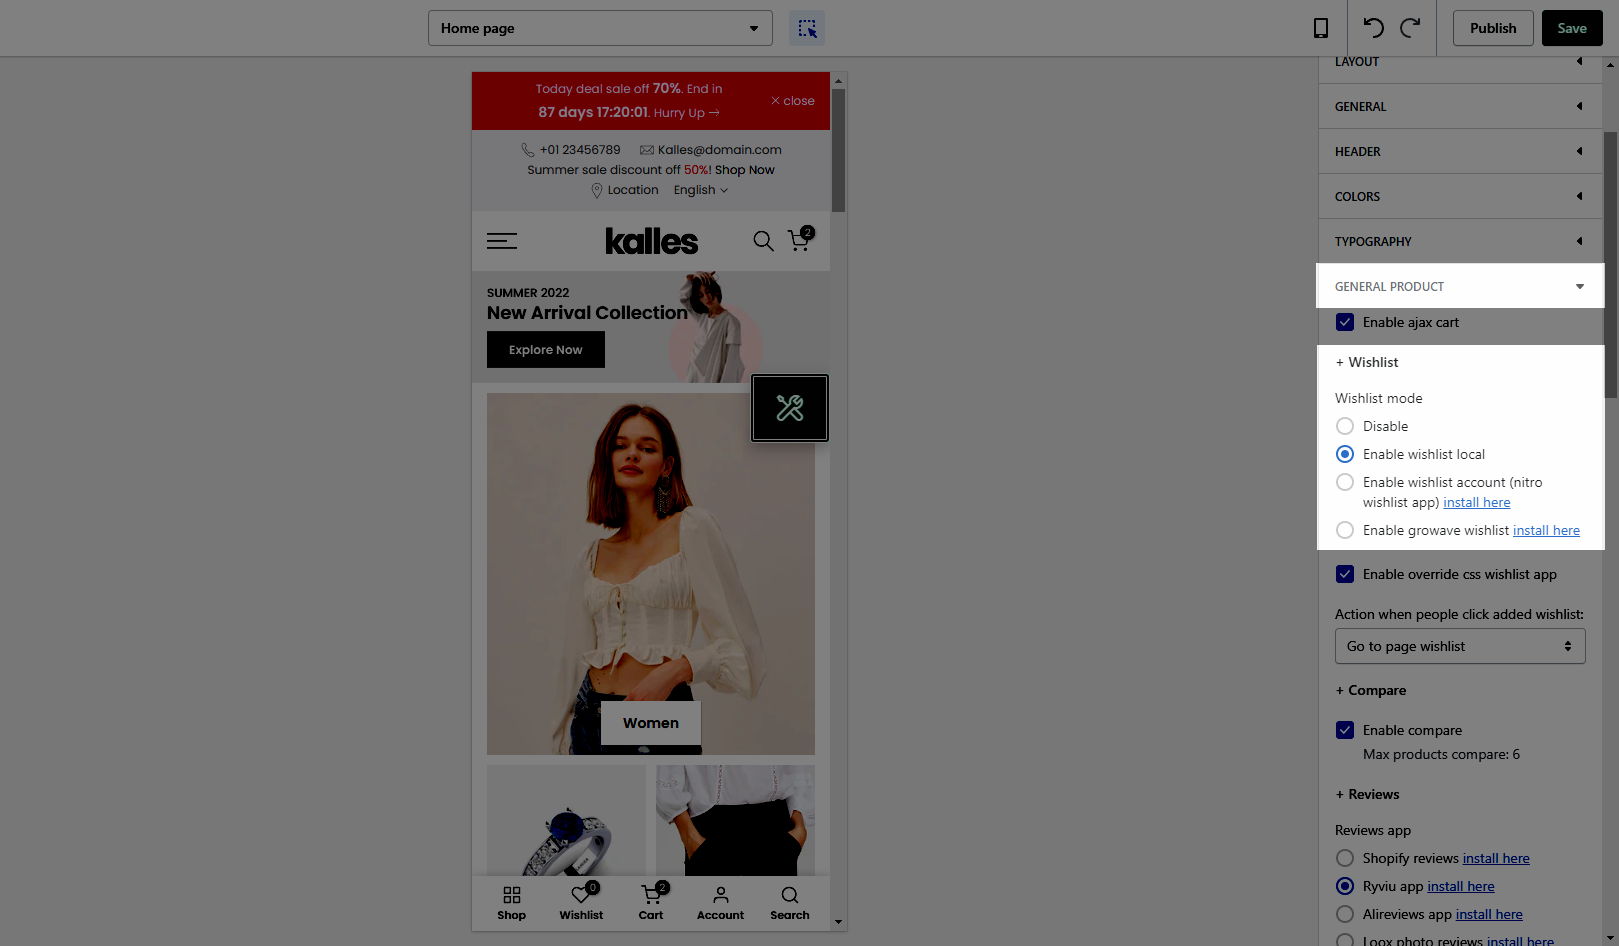Open Go to page wishlist dropdown
The height and width of the screenshot is (946, 1619).
click(1460, 646)
